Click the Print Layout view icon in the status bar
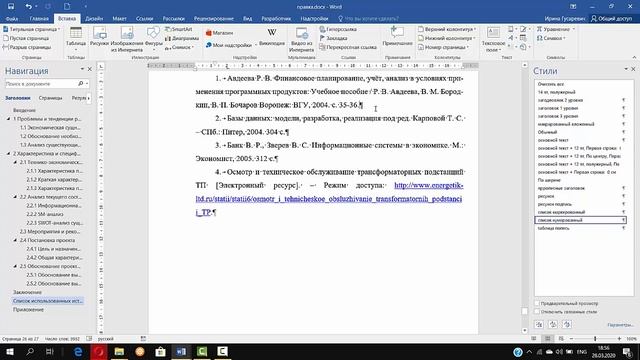This screenshot has height=360, width=640. tap(548, 339)
